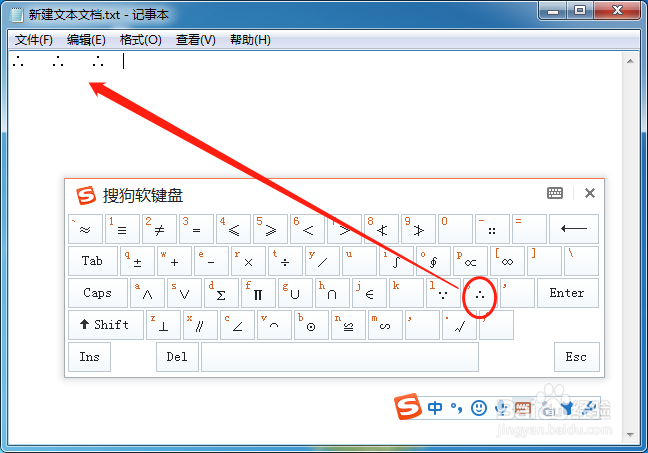Click the product Π key
Viewport: 648px width, 453px height.
[x=258, y=293]
